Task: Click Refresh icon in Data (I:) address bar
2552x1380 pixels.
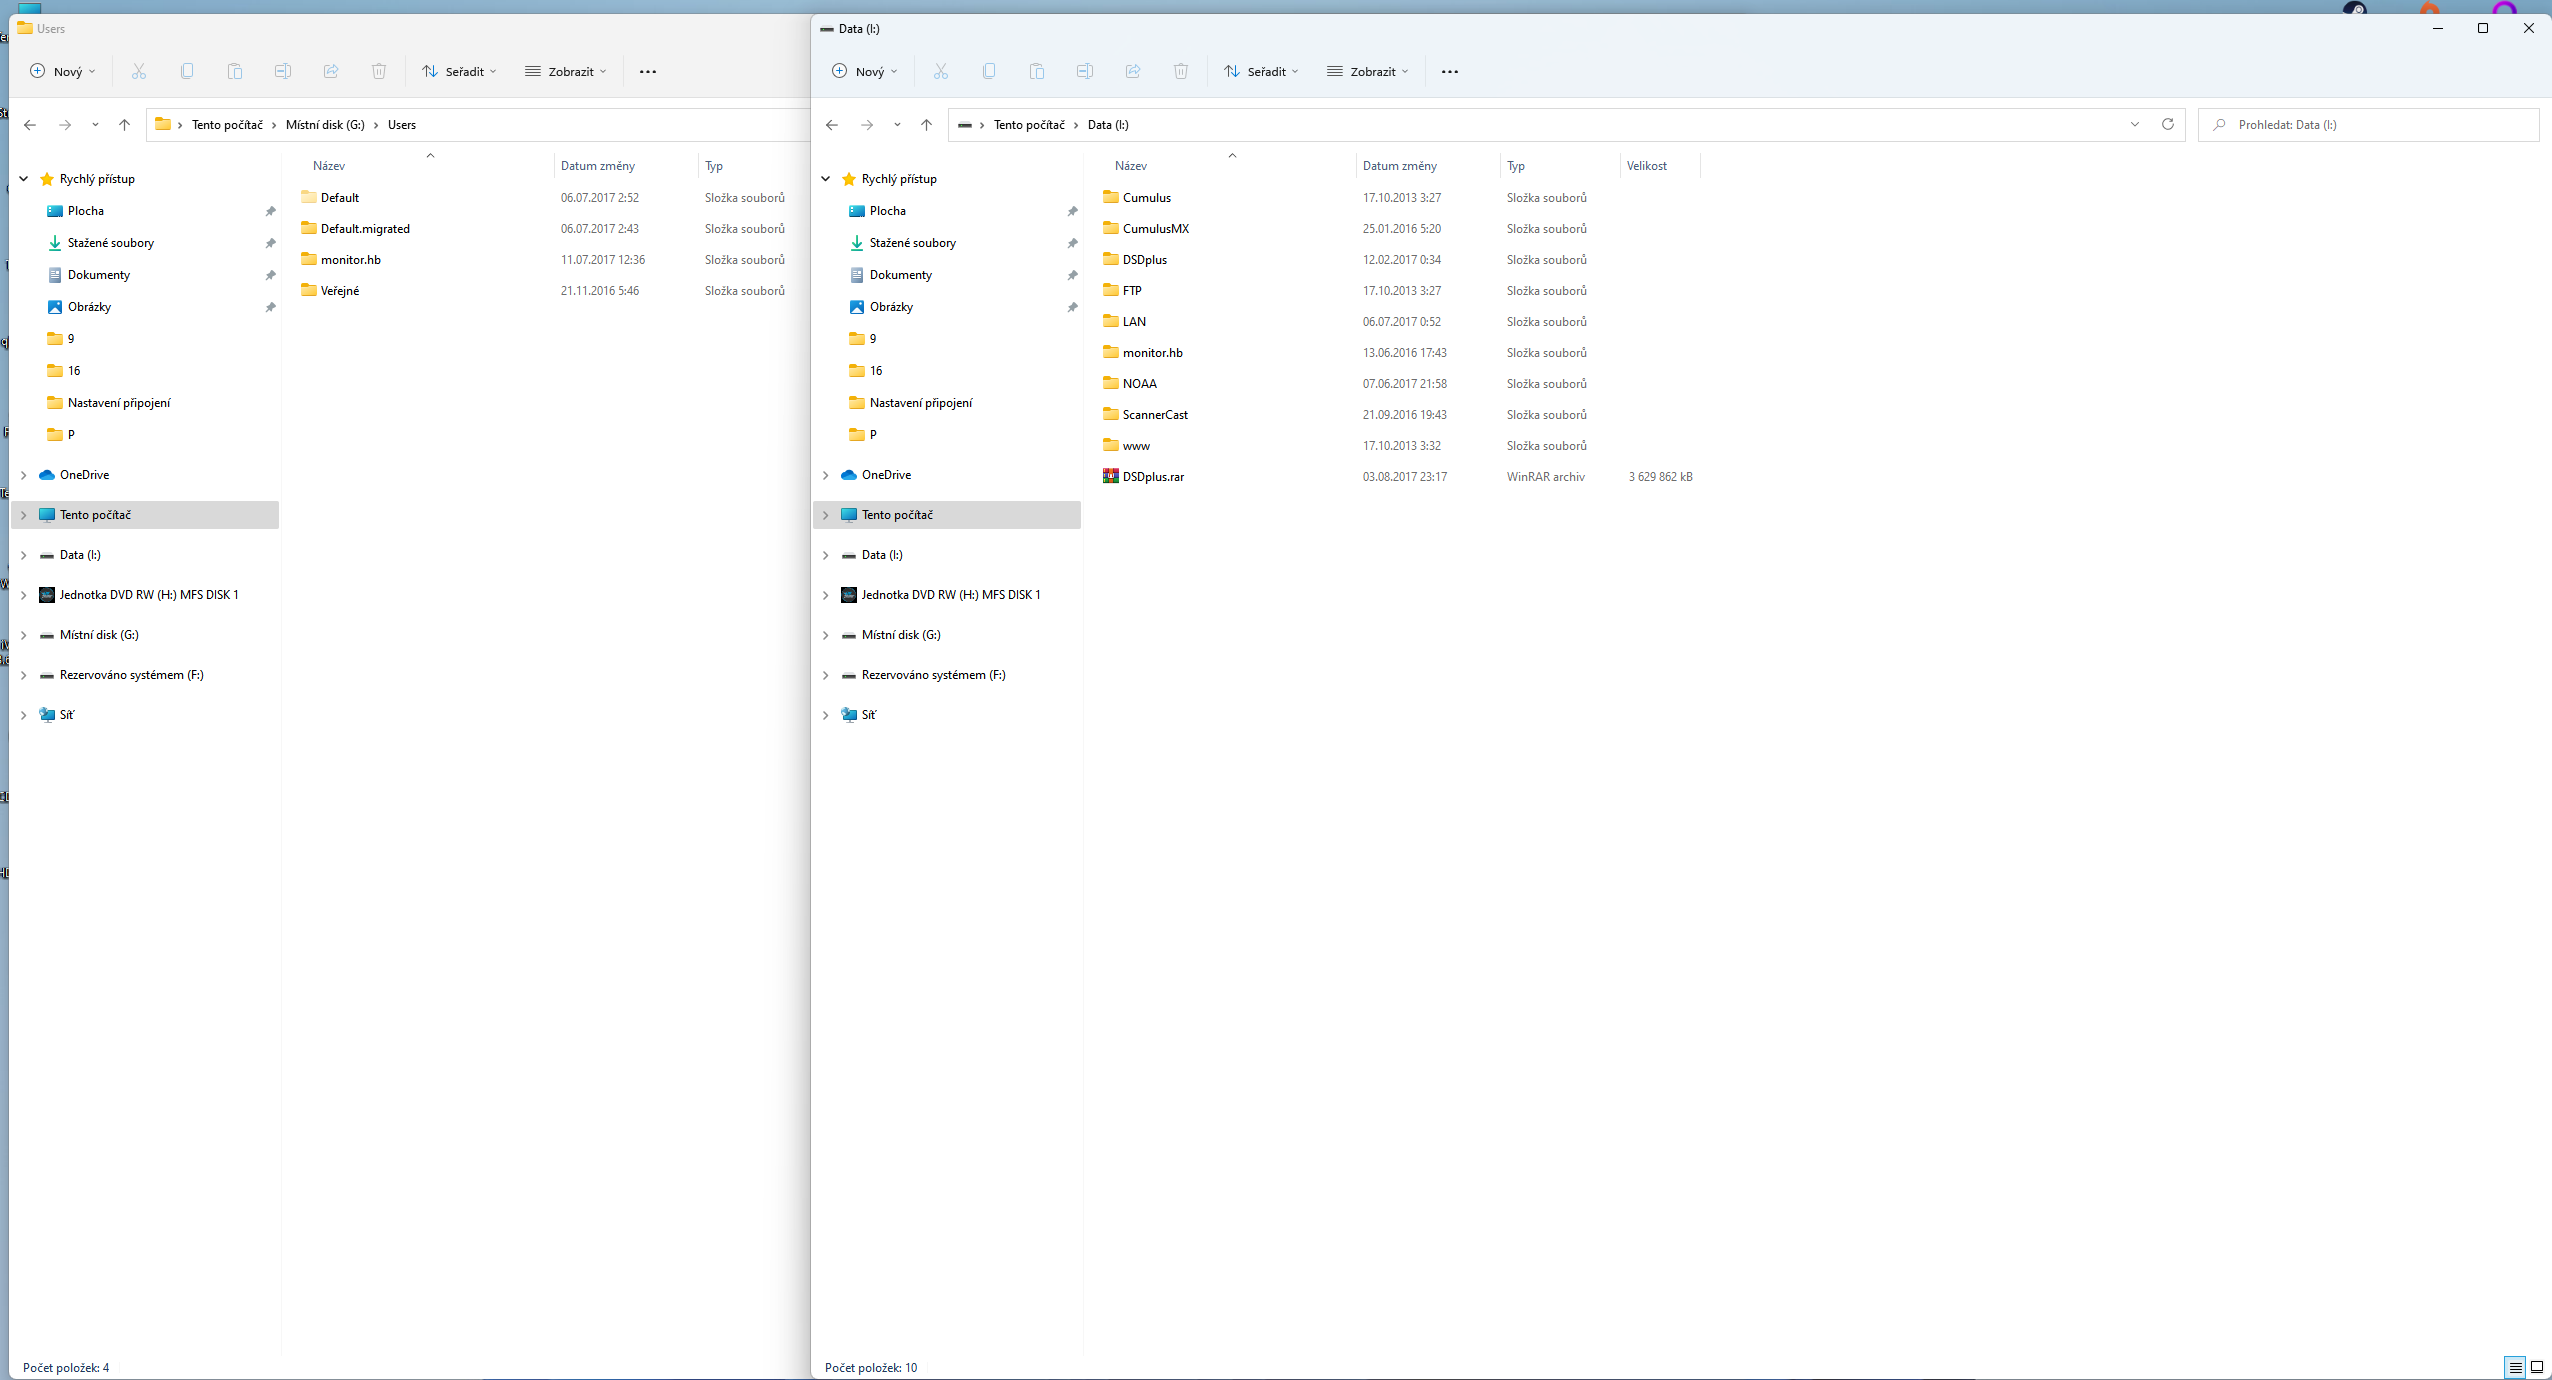Action: coord(2167,125)
